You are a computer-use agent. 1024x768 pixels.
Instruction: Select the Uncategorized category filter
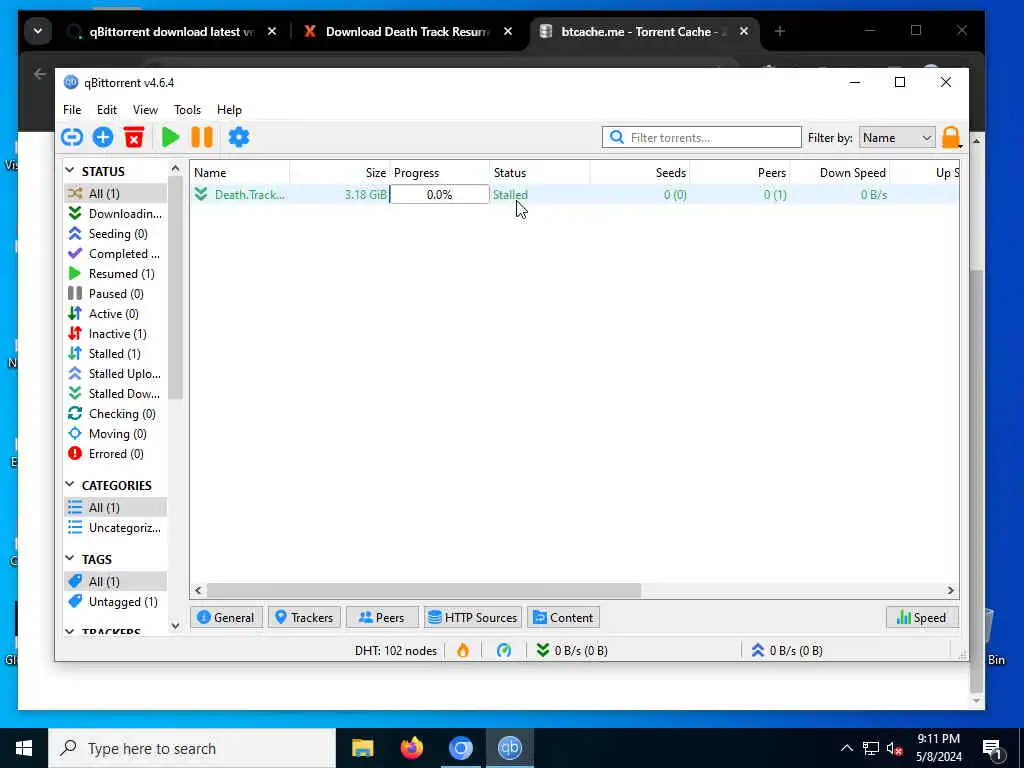(x=116, y=528)
